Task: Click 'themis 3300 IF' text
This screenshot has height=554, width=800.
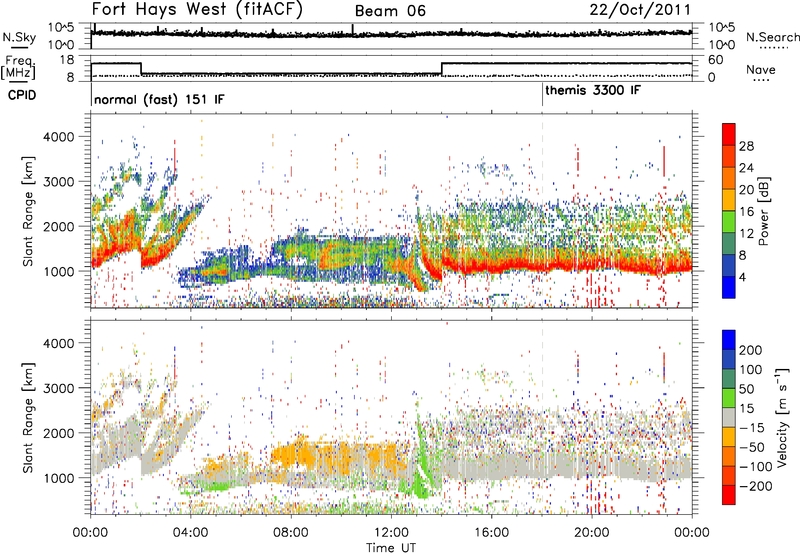Action: point(593,90)
